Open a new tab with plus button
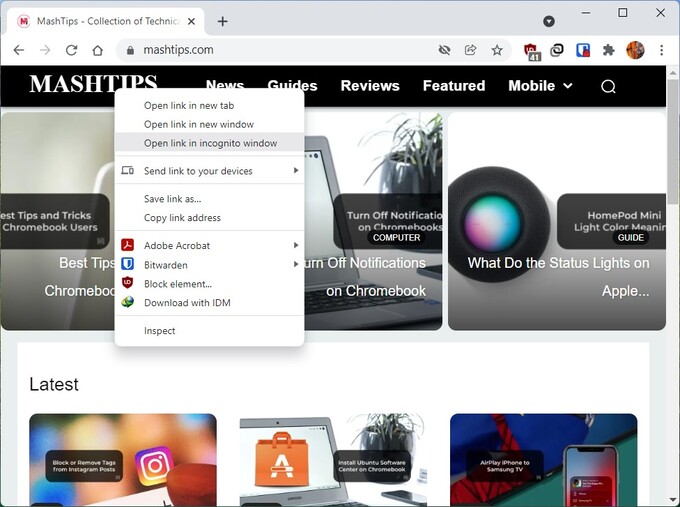The height and width of the screenshot is (507, 680). (222, 21)
